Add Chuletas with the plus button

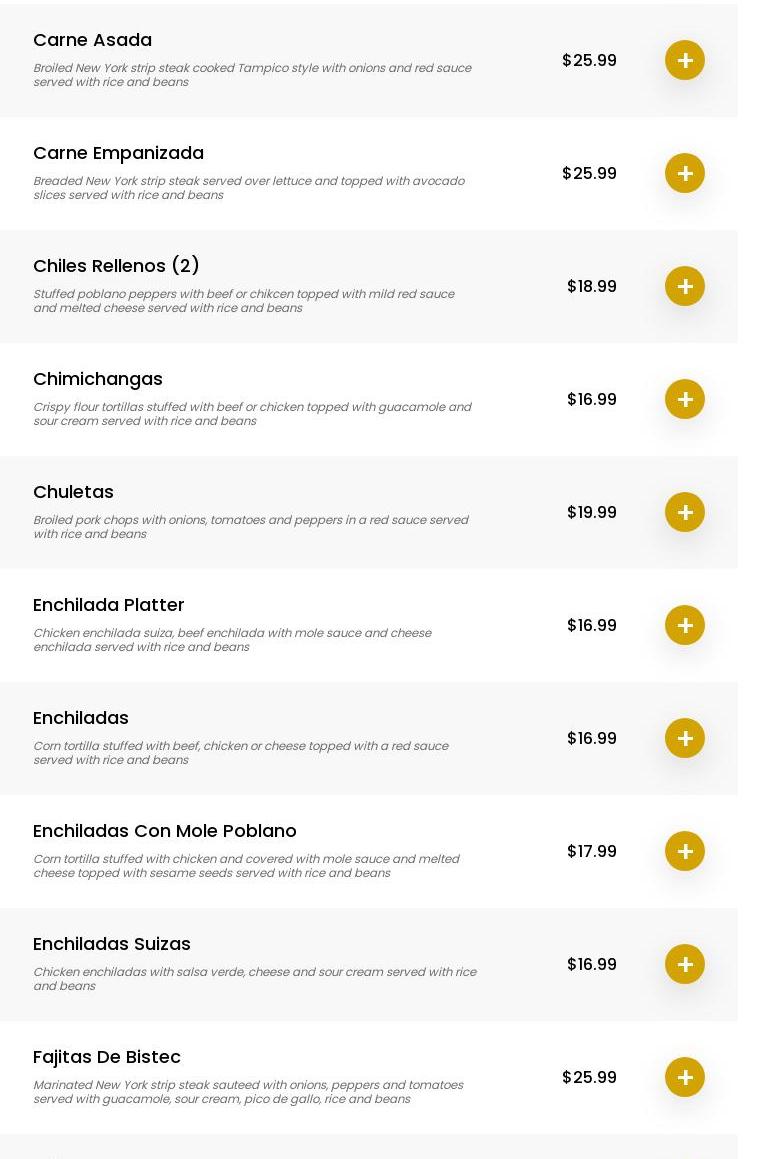tap(685, 512)
